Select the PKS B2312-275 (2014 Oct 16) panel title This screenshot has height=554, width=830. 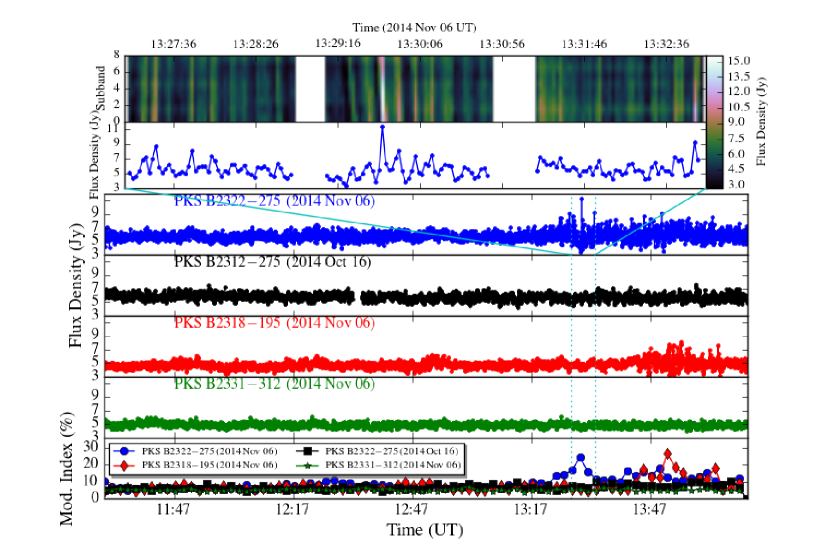(x=274, y=263)
